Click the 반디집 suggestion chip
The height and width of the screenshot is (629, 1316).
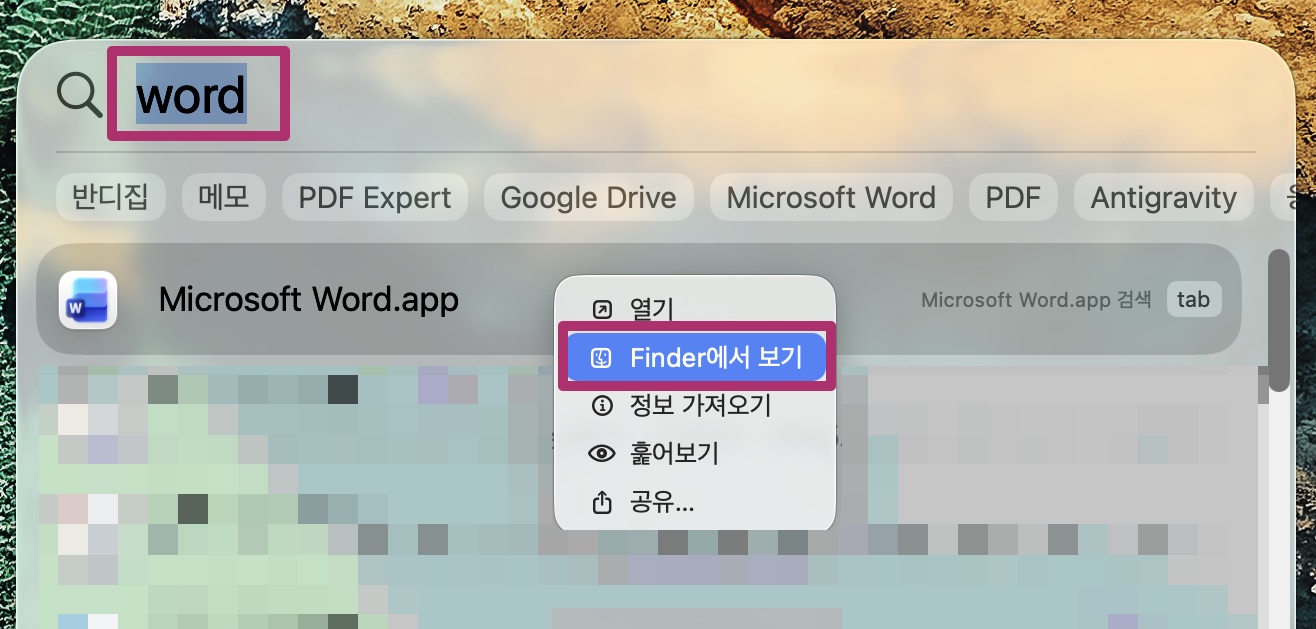110,197
